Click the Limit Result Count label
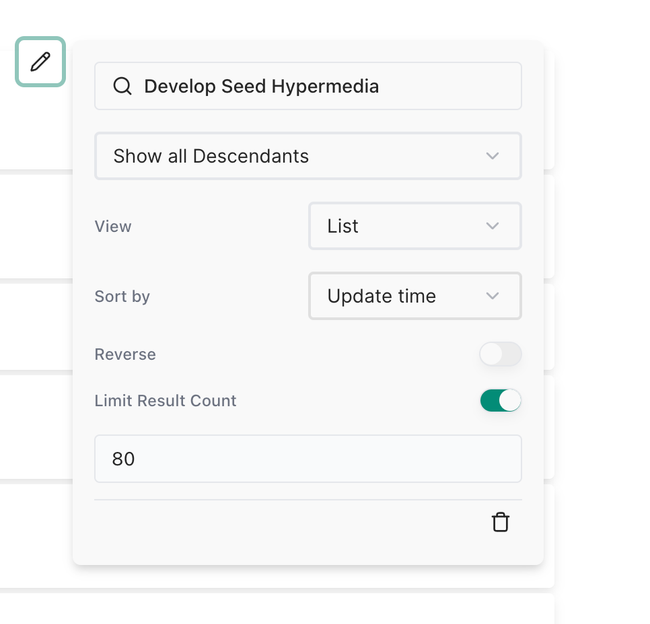The width and height of the screenshot is (650, 624). coord(165,401)
